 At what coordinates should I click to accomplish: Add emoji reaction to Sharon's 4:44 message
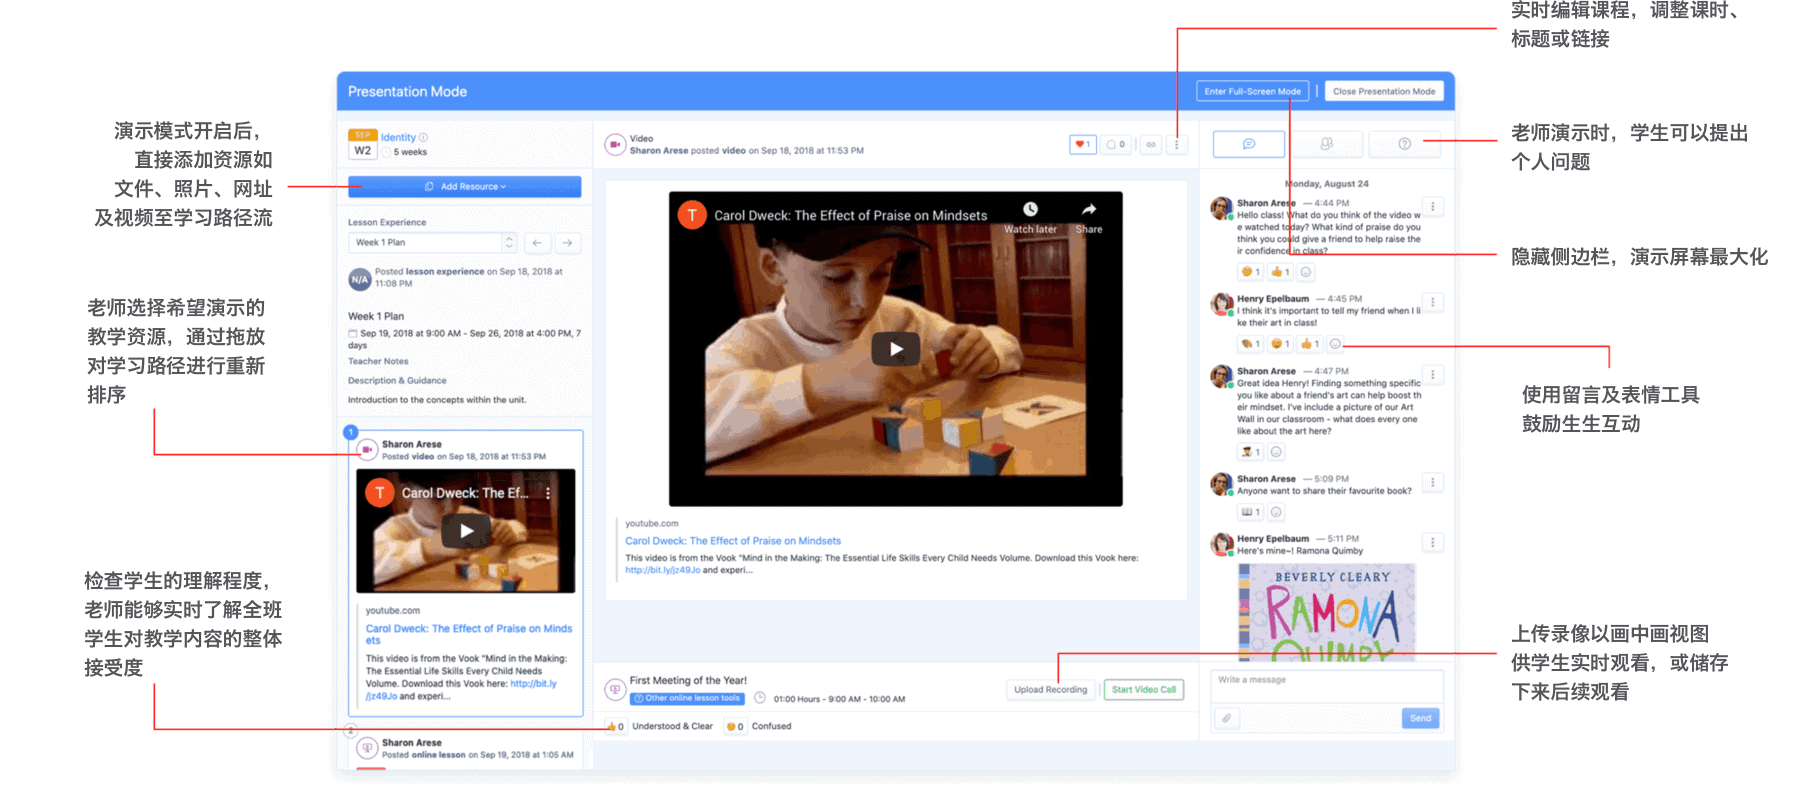pos(1305,272)
